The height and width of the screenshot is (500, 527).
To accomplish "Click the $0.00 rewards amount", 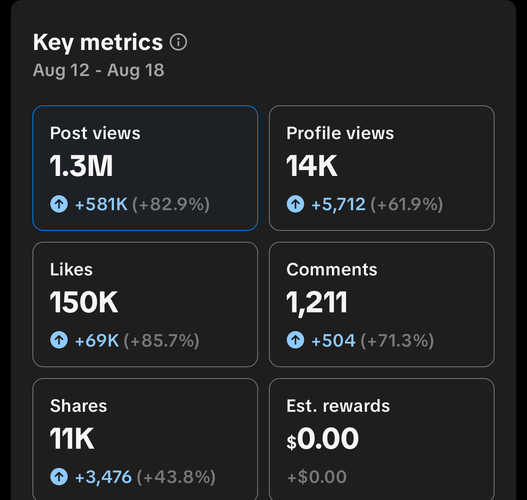I will (323, 439).
